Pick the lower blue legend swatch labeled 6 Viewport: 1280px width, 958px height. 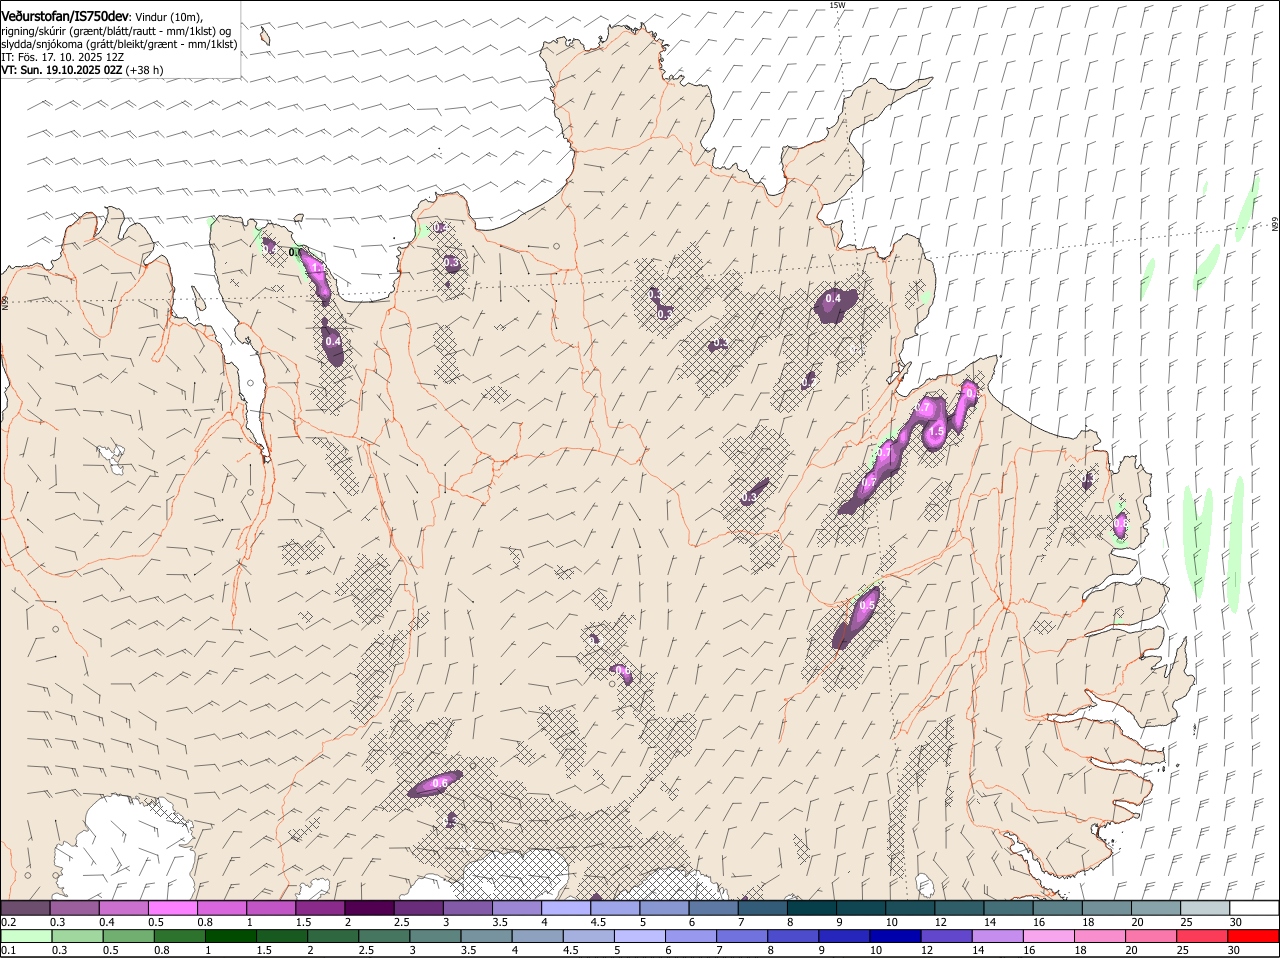(x=690, y=936)
